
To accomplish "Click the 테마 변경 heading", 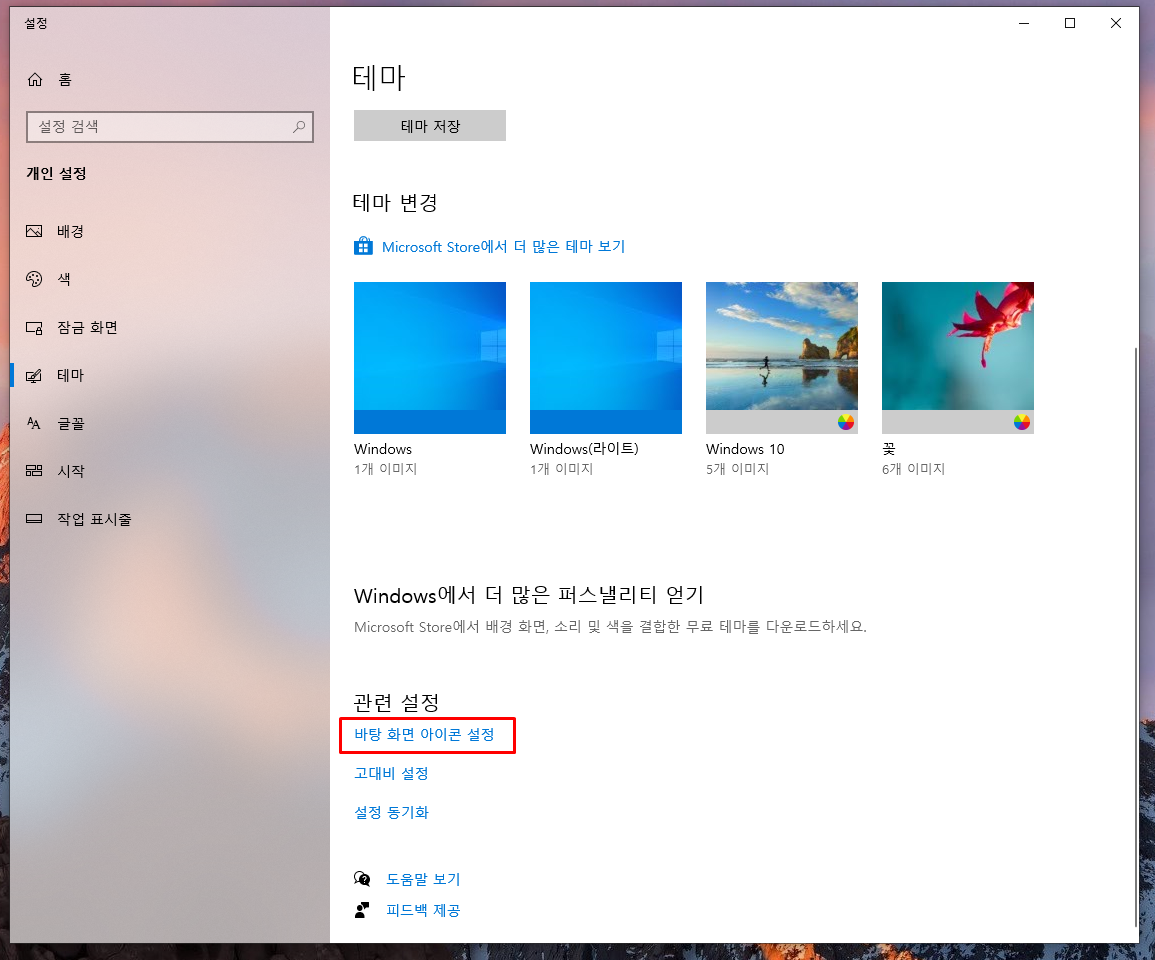I will [396, 203].
